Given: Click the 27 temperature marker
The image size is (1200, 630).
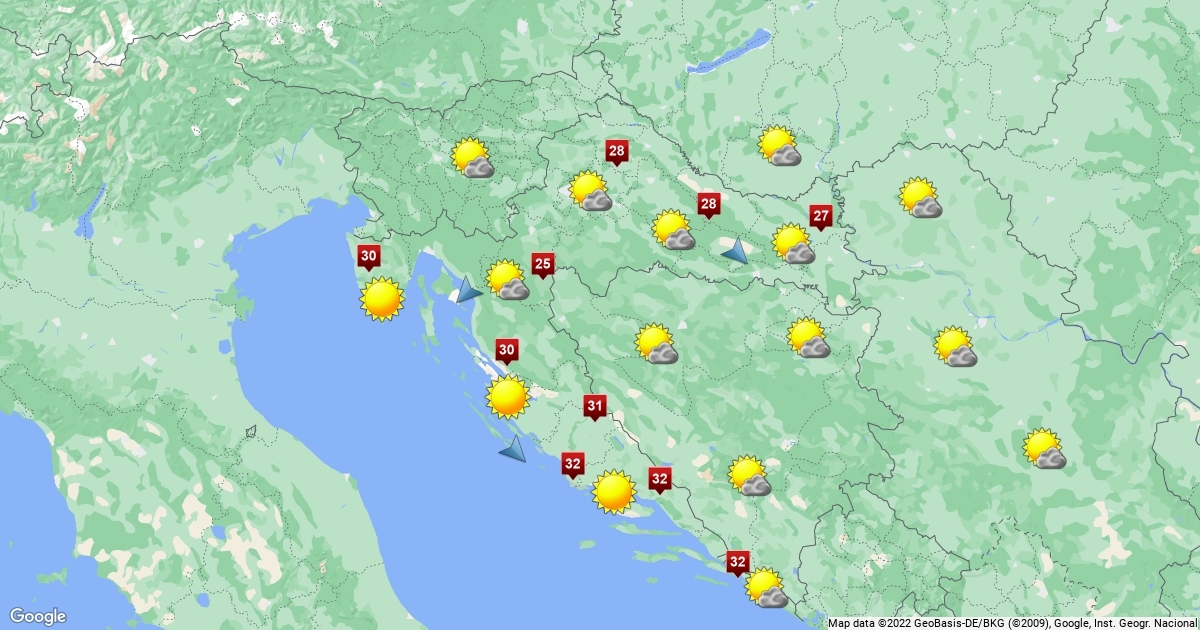Looking at the screenshot, I should click(820, 216).
